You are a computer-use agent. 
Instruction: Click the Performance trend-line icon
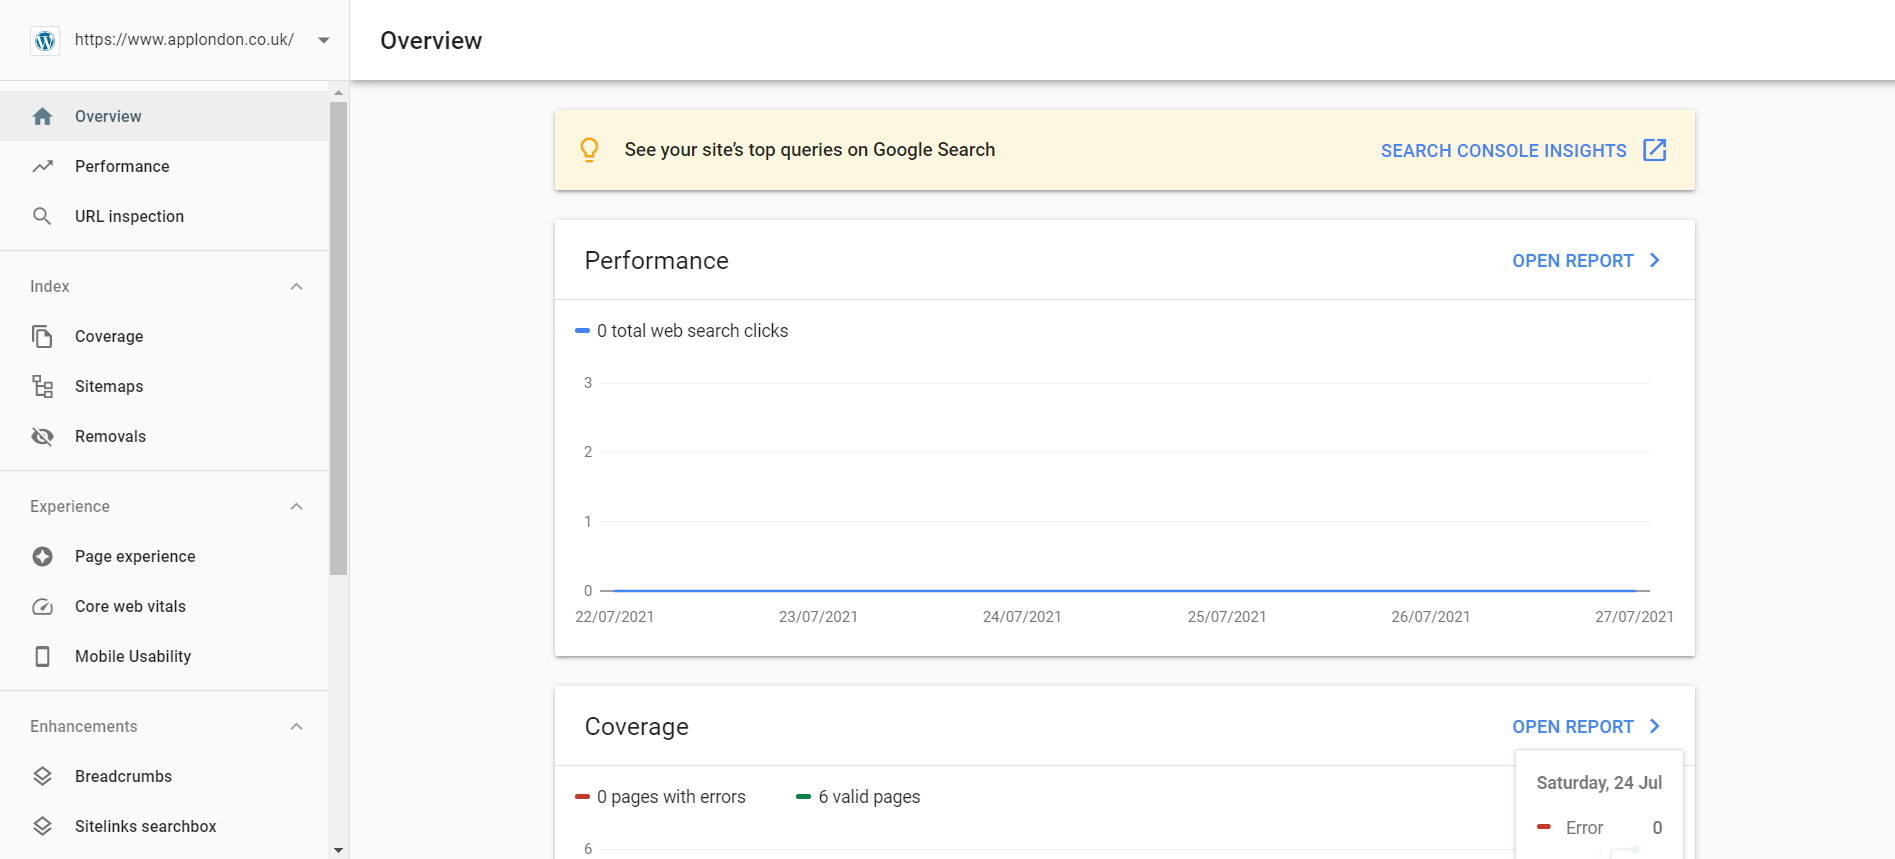[42, 166]
